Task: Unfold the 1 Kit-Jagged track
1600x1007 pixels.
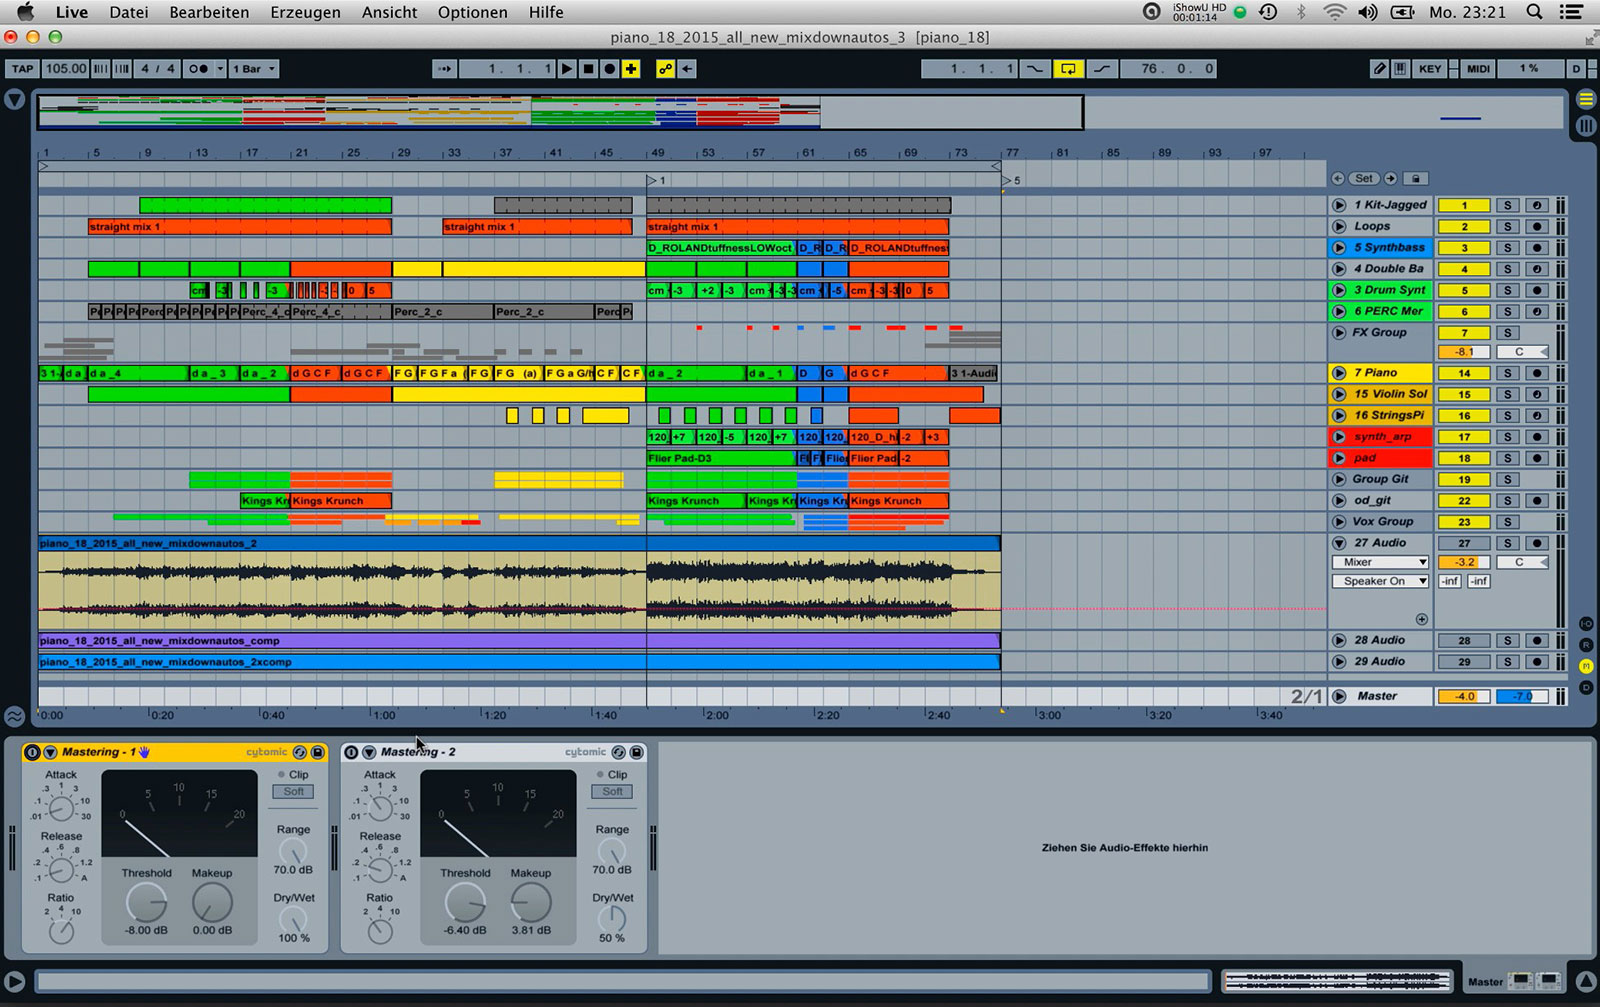Action: [x=1339, y=205]
